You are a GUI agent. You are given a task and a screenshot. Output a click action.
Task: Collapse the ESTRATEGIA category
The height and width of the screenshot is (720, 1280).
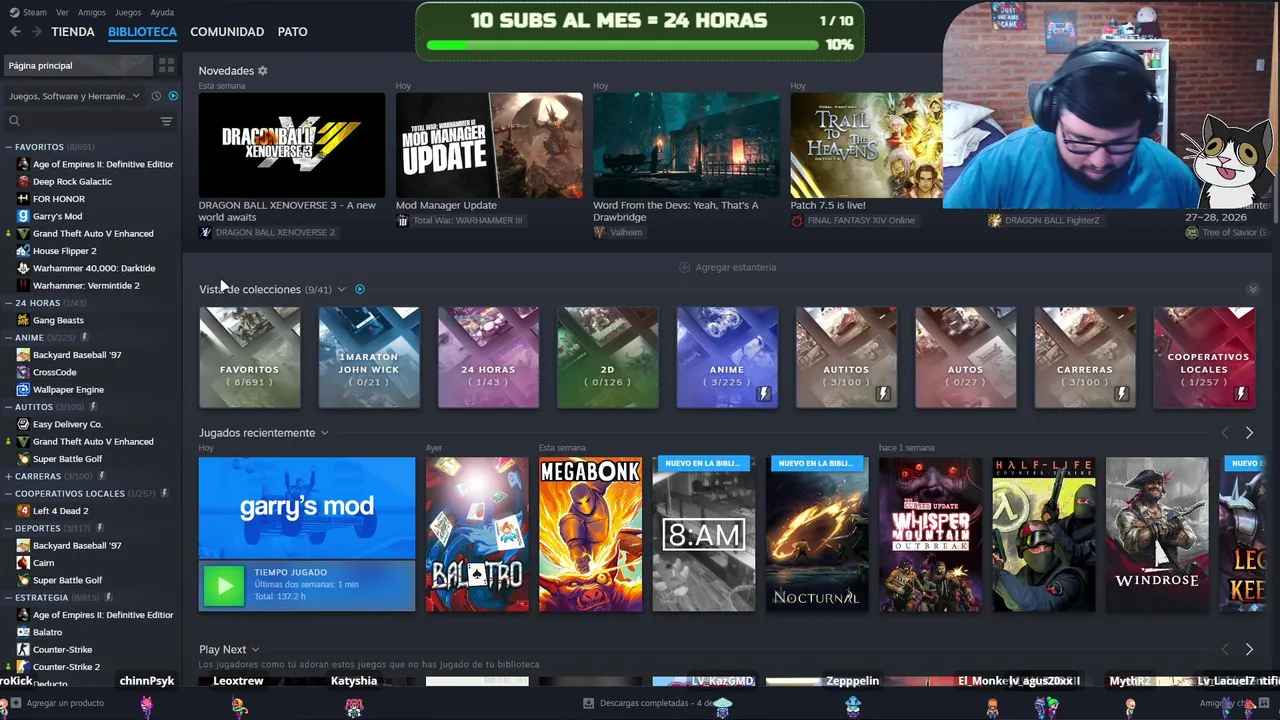tap(8, 597)
